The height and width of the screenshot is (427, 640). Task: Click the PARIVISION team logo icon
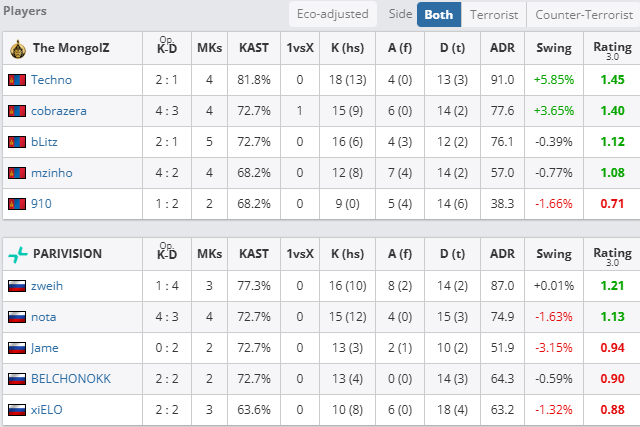point(18,254)
